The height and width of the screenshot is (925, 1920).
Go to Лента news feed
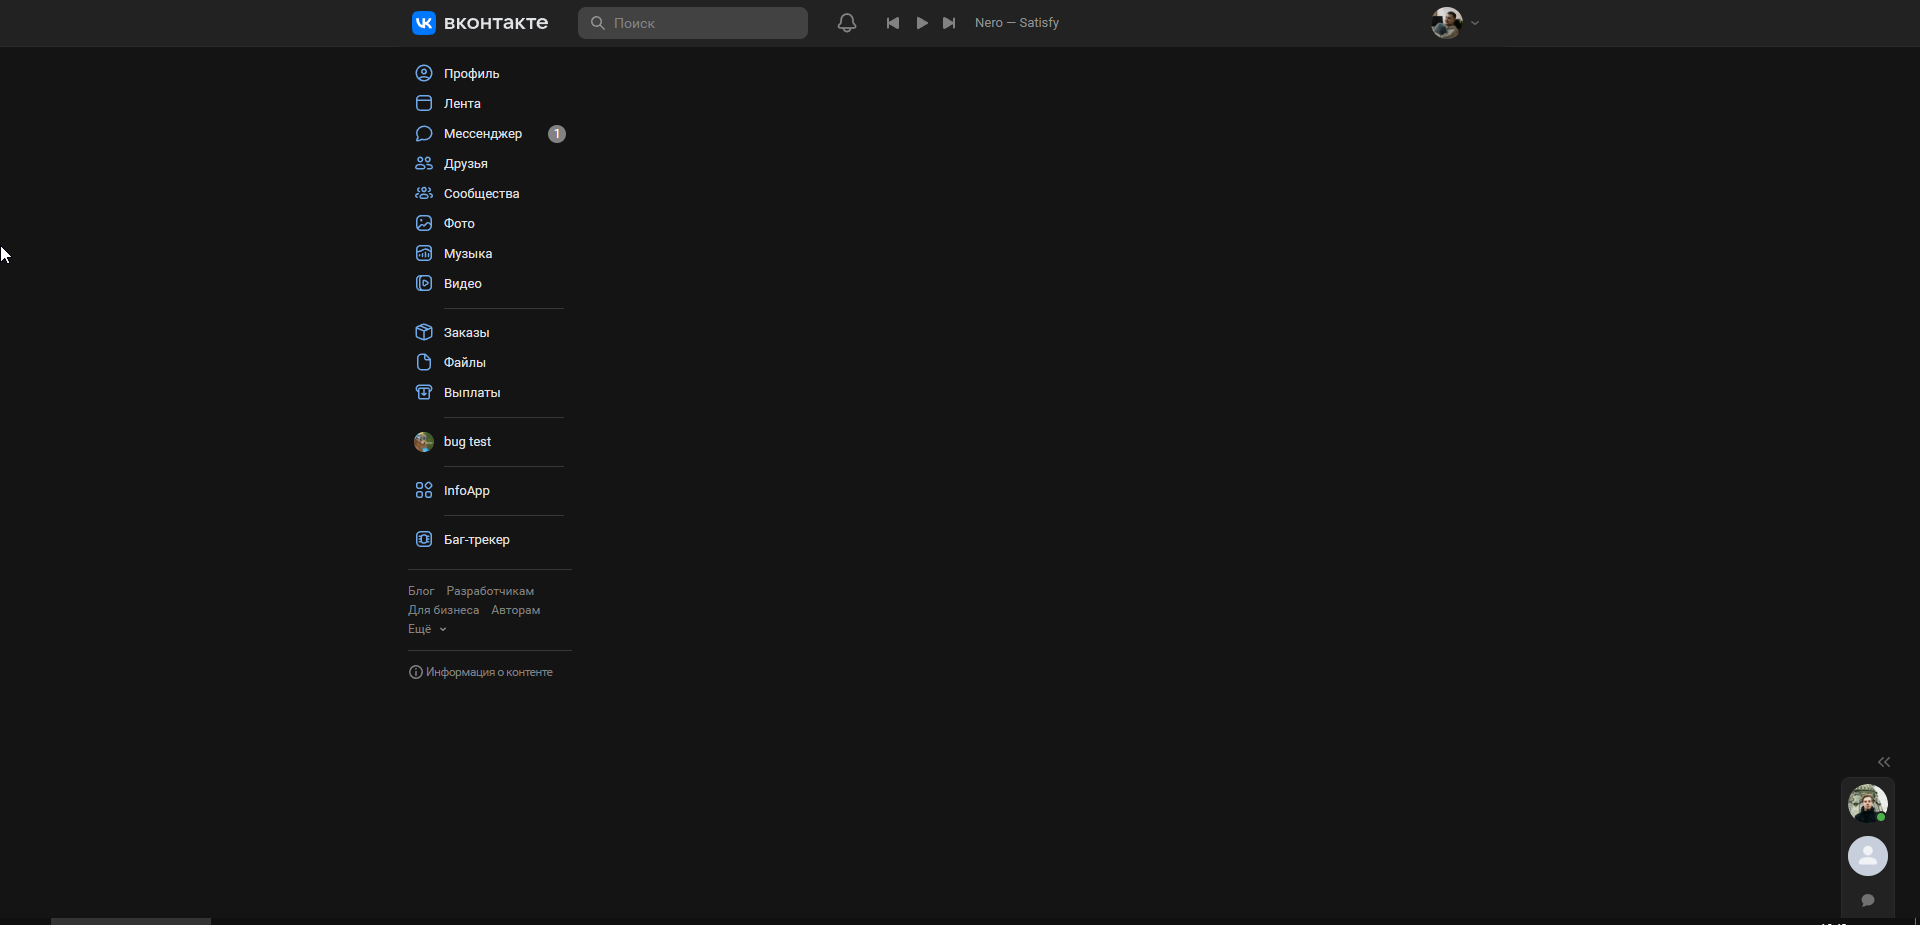pyautogui.click(x=490, y=103)
